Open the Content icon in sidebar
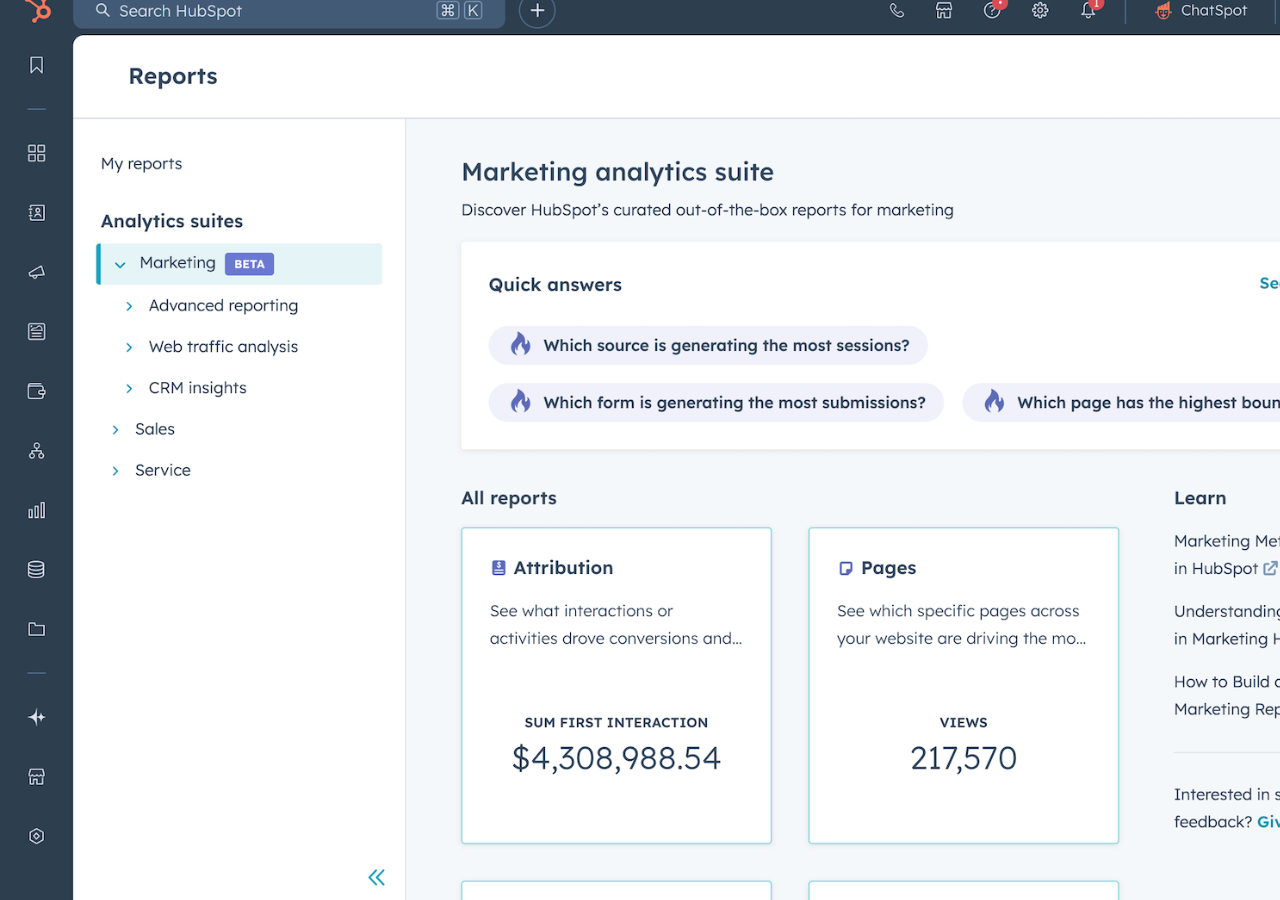Viewport: 1280px width, 900px height. [x=37, y=331]
